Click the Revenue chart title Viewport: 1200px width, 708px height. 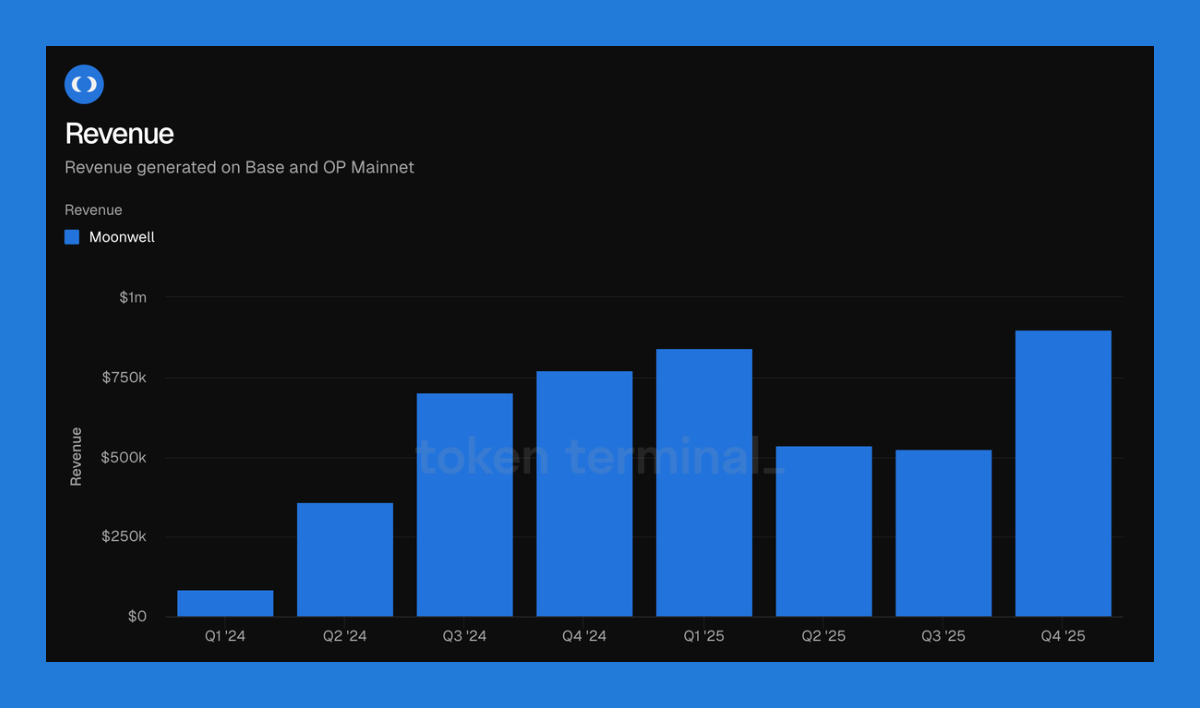(x=119, y=134)
